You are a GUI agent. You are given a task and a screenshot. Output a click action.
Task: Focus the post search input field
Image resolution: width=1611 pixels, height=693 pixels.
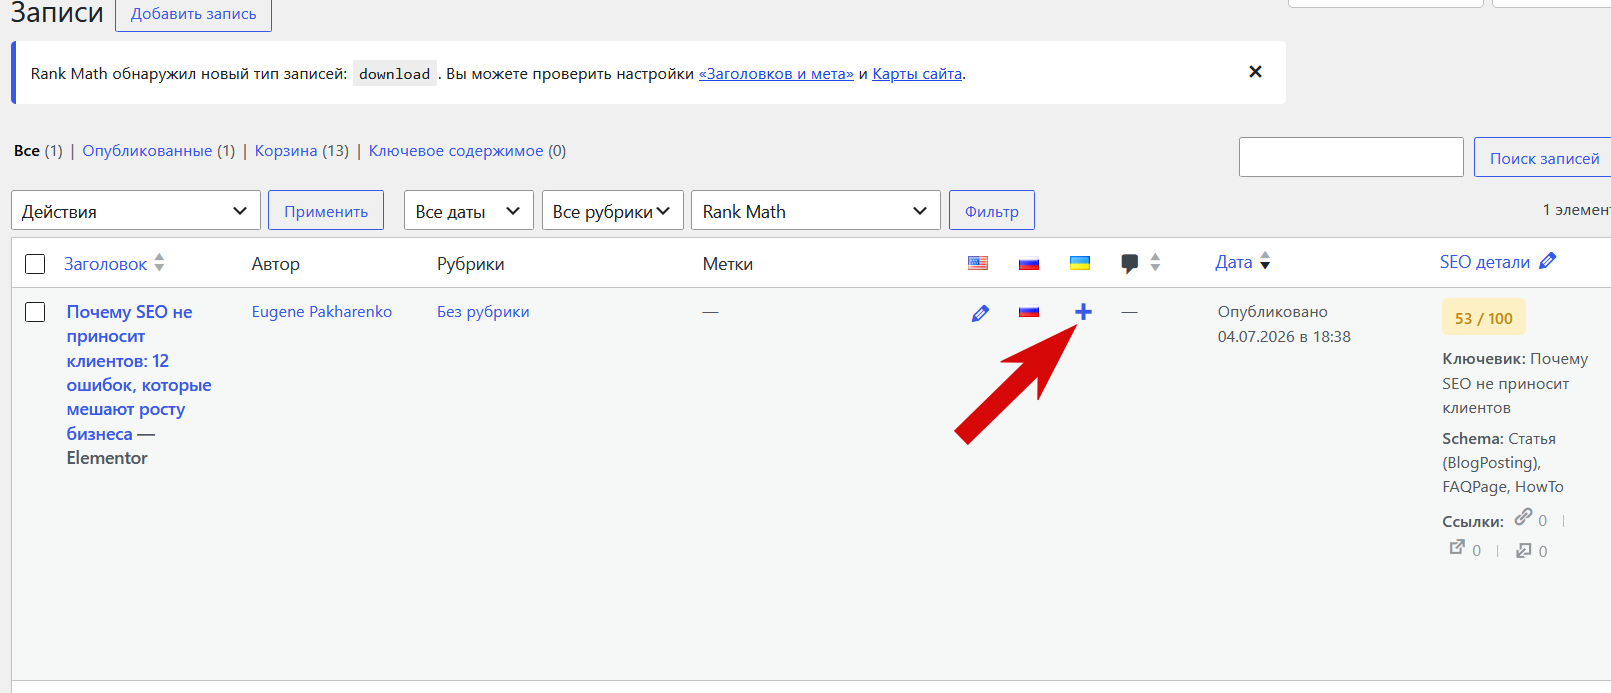[x=1351, y=157]
